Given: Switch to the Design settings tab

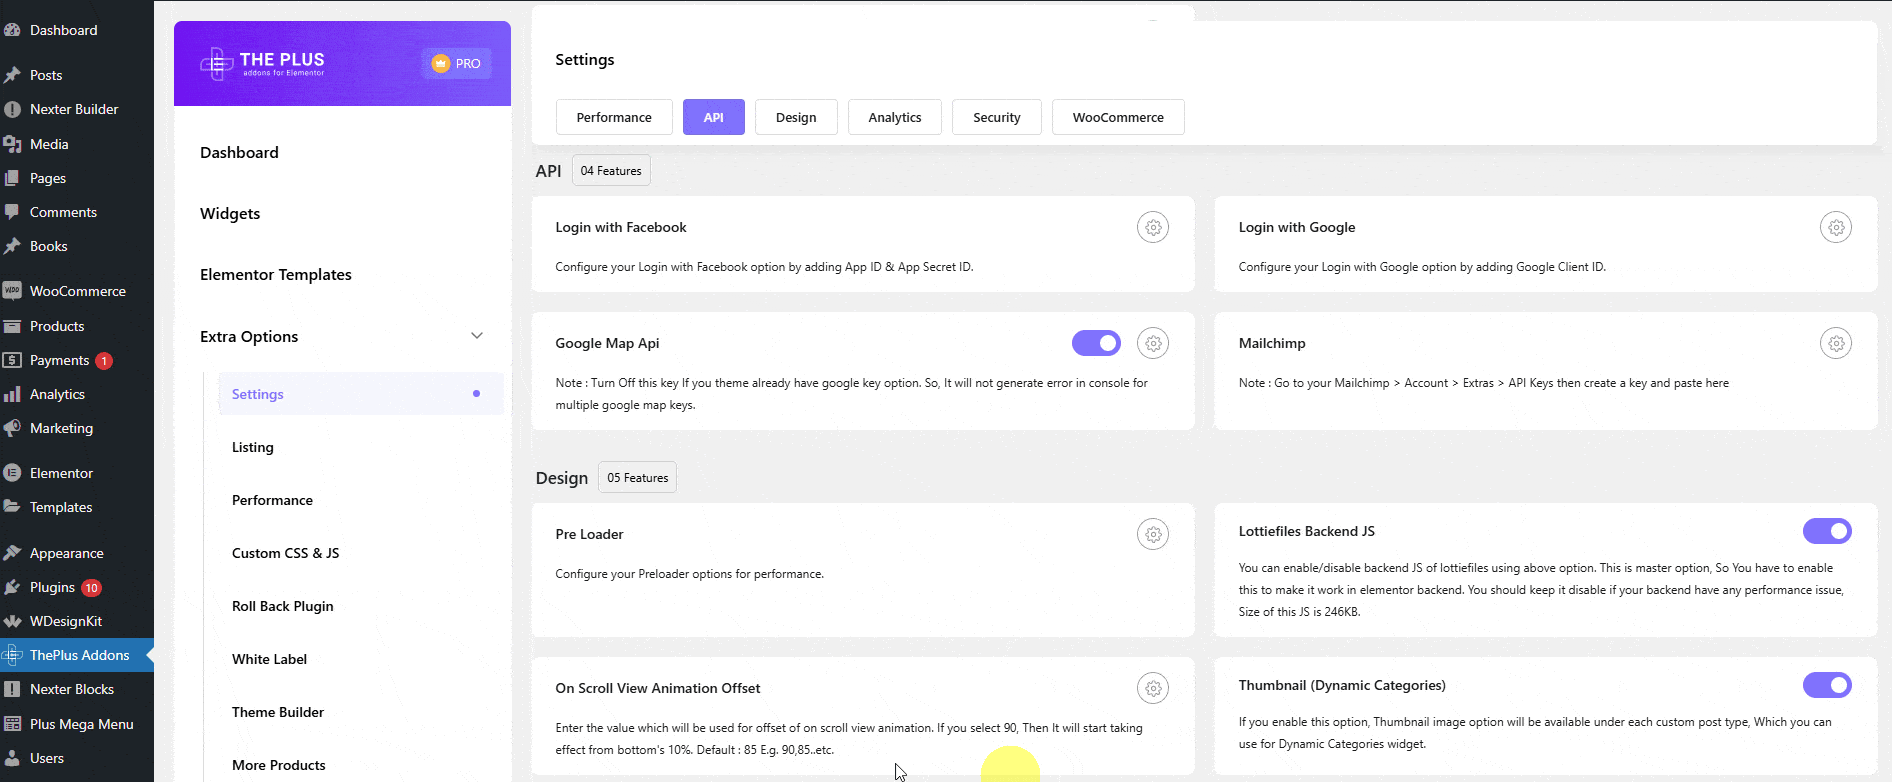Looking at the screenshot, I should click(x=796, y=117).
